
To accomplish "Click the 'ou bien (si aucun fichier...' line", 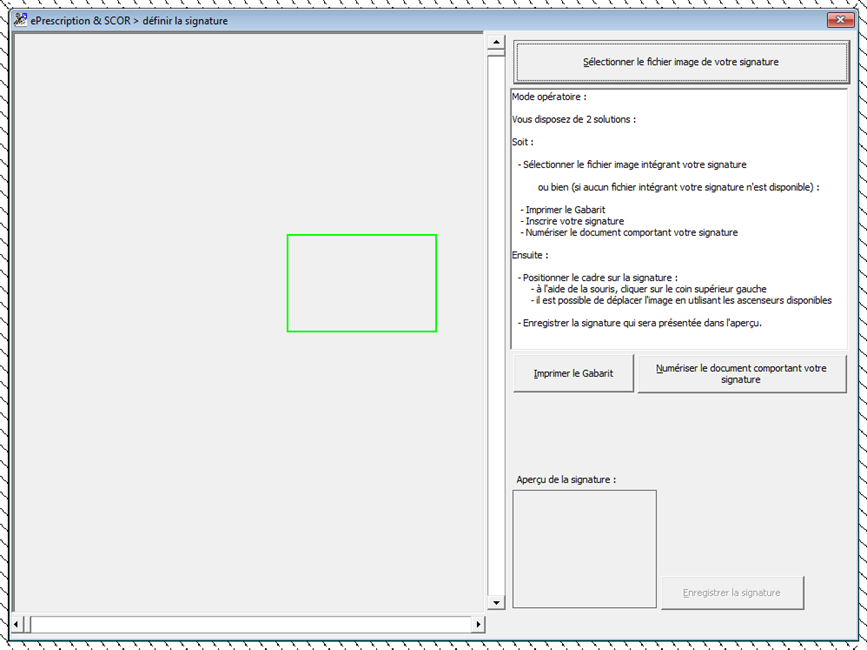I will pyautogui.click(x=678, y=187).
